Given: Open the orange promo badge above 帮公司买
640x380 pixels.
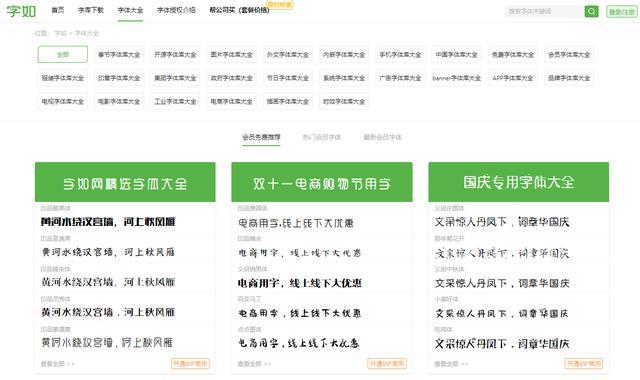Looking at the screenshot, I should (x=279, y=4).
